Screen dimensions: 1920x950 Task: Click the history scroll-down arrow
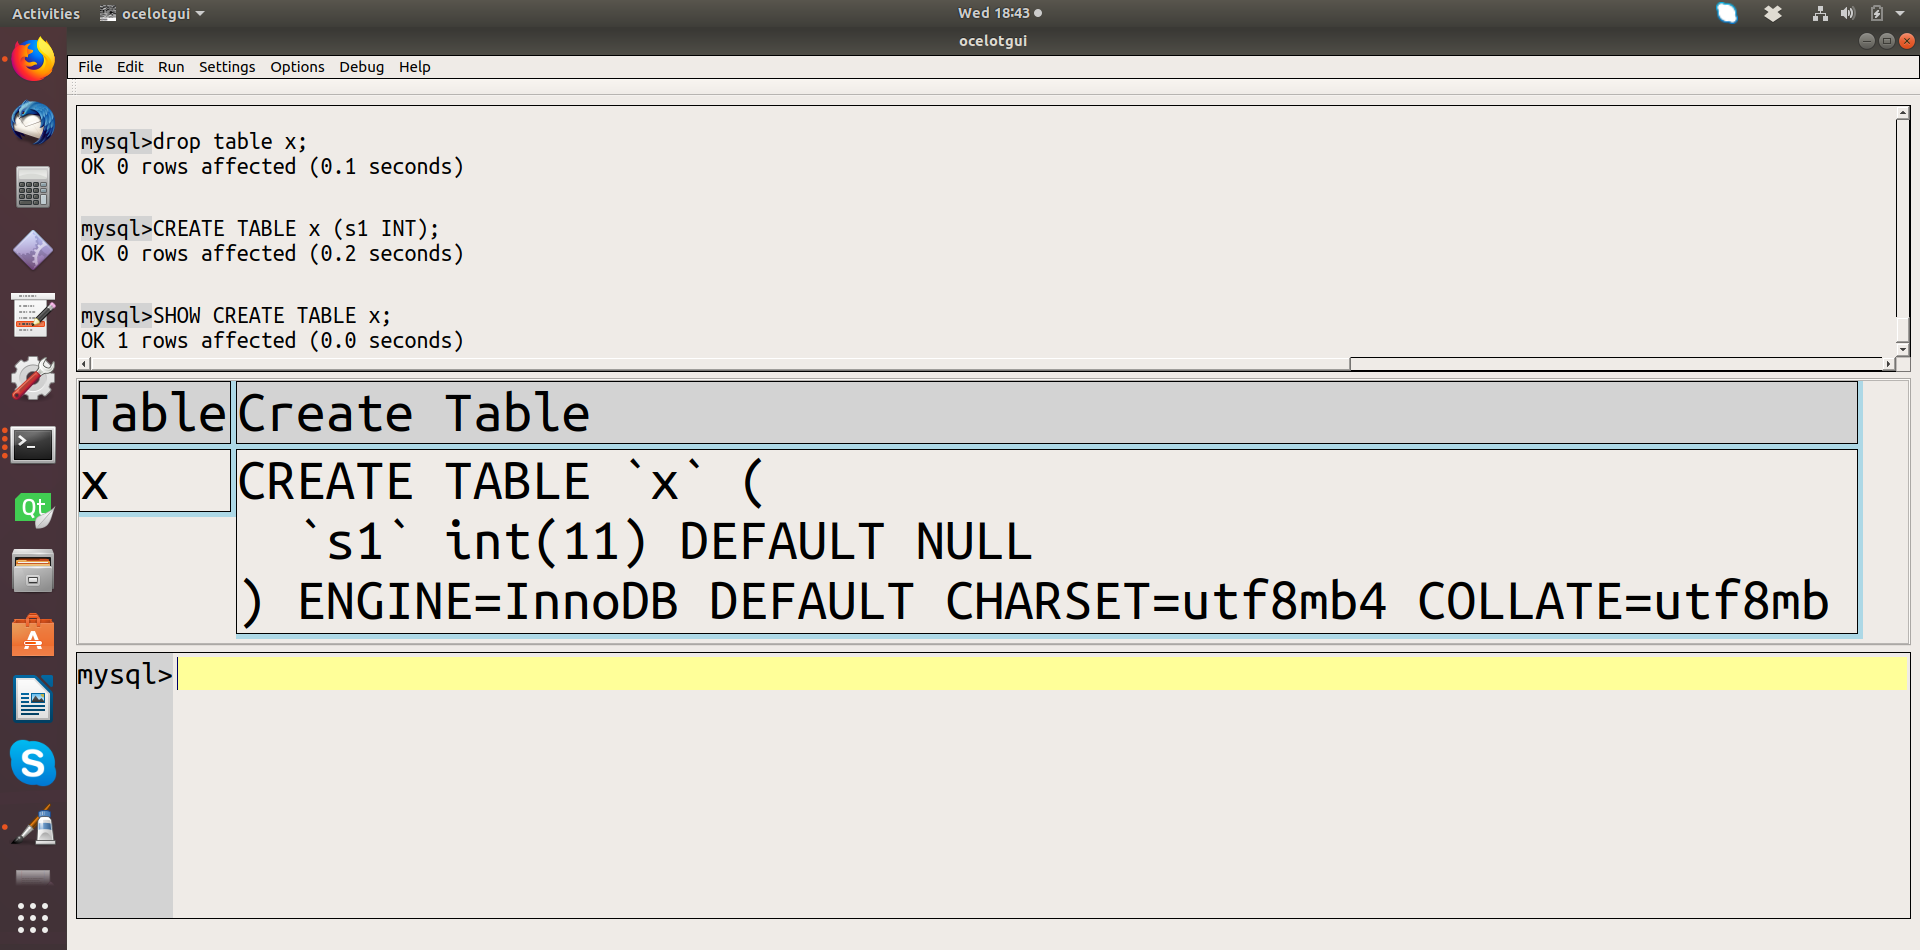(x=1902, y=349)
